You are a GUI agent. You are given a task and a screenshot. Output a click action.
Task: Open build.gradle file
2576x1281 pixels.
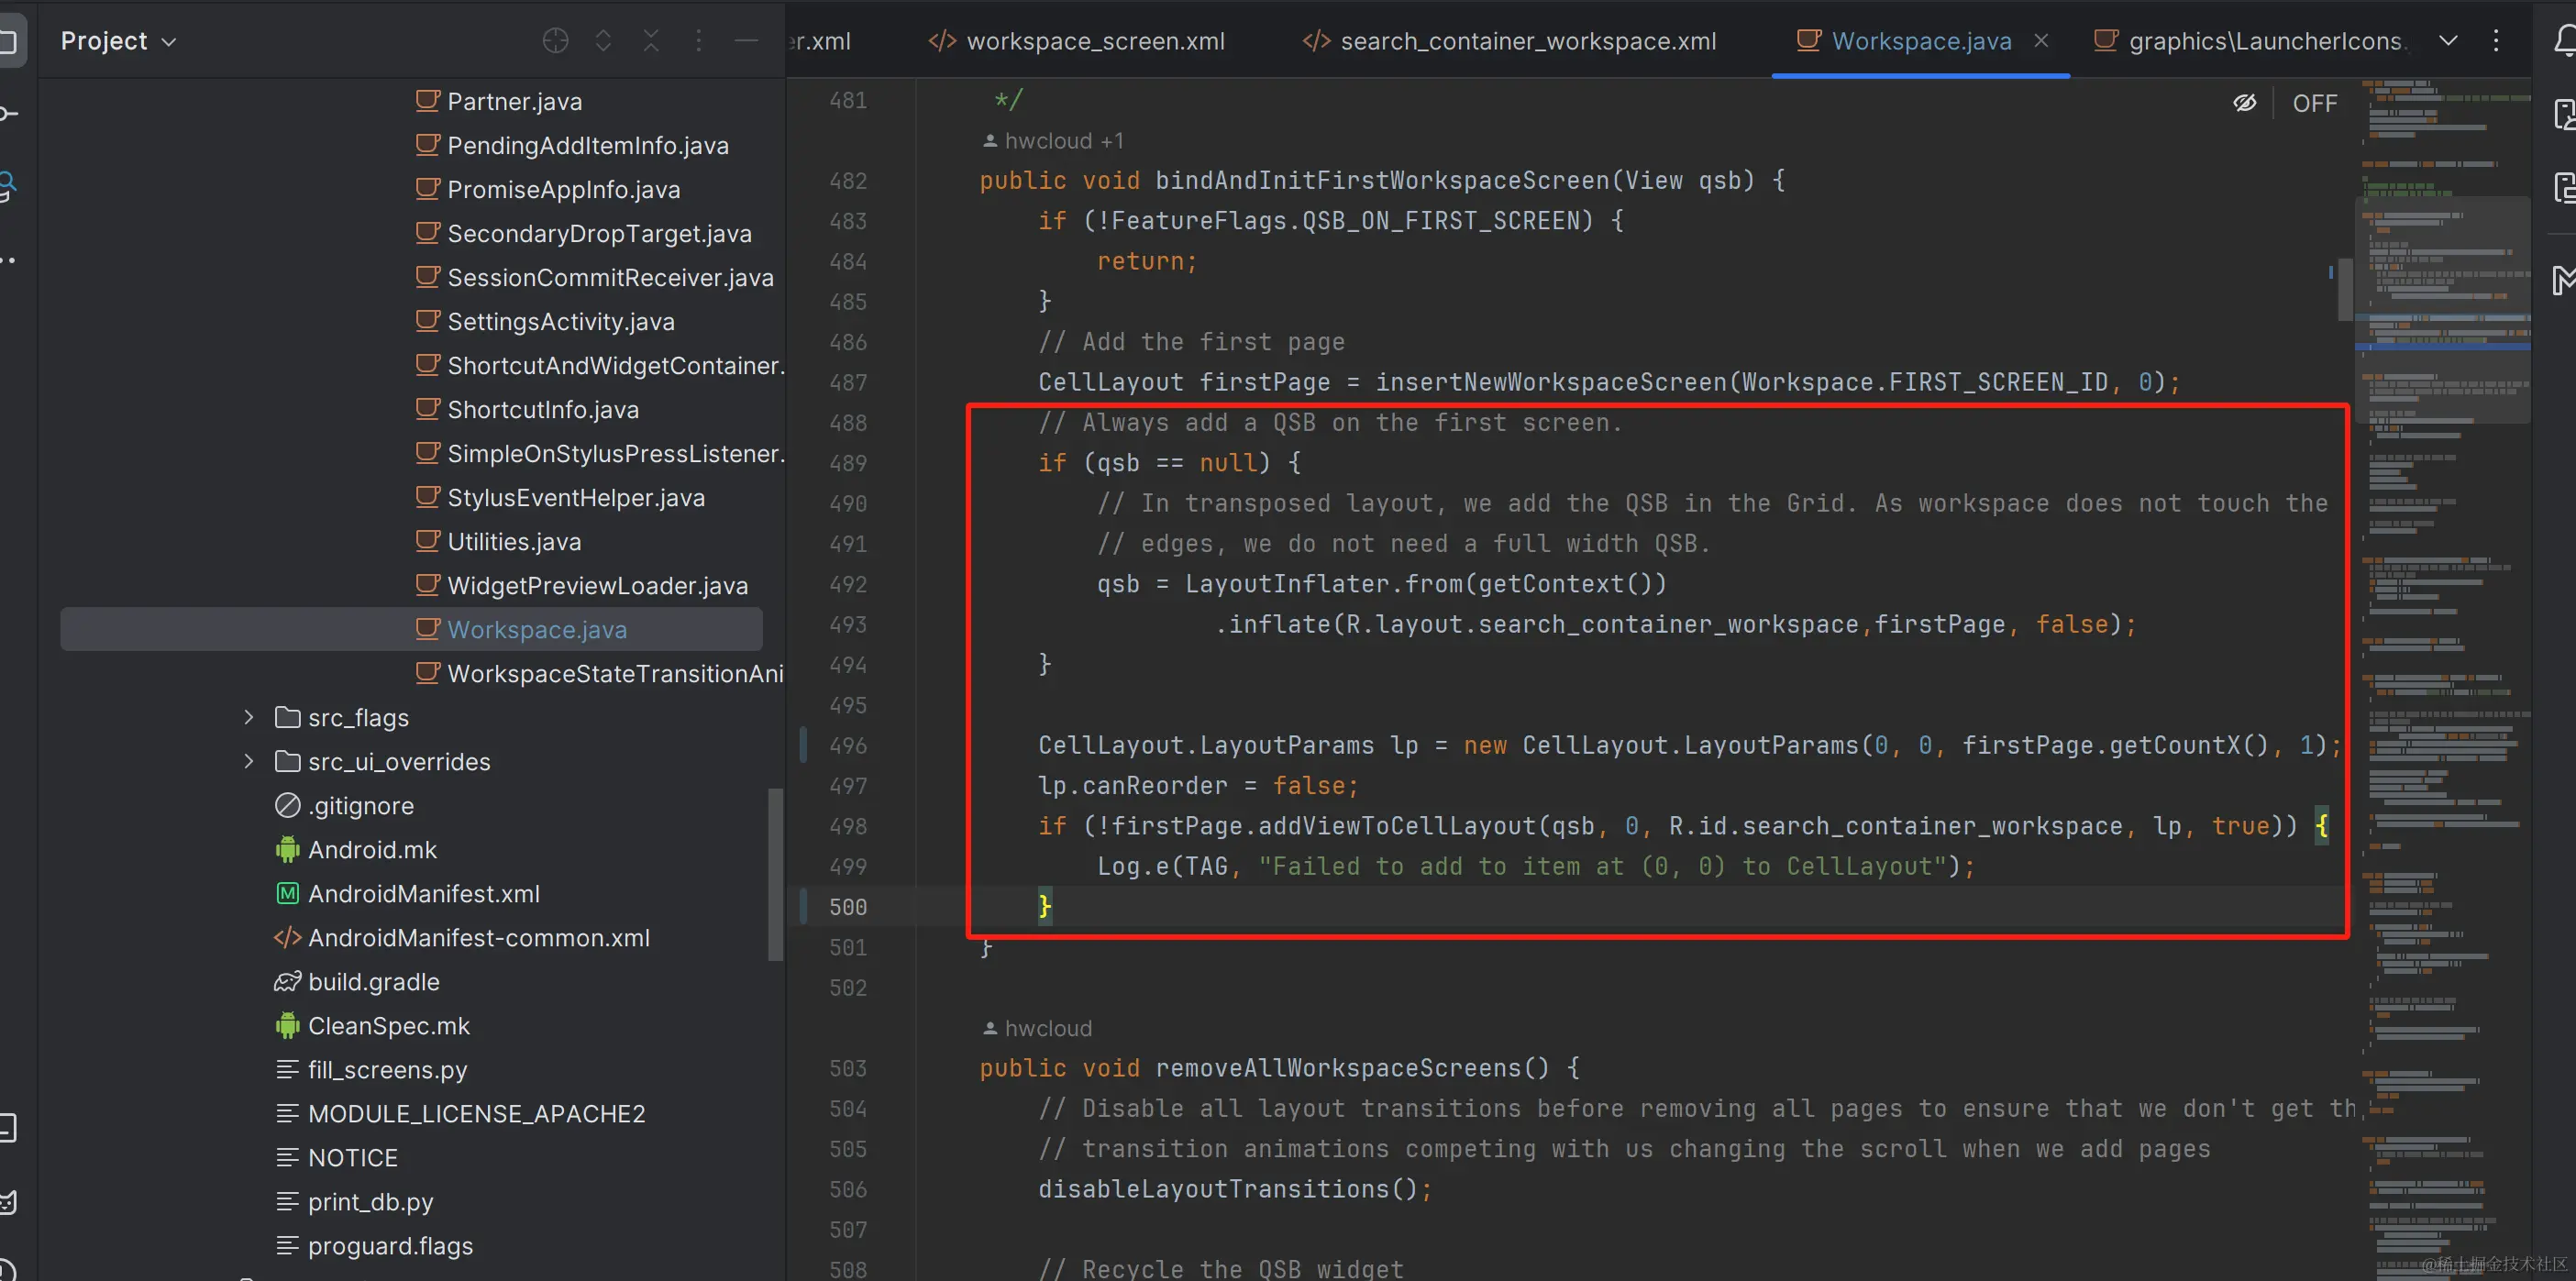point(357,981)
